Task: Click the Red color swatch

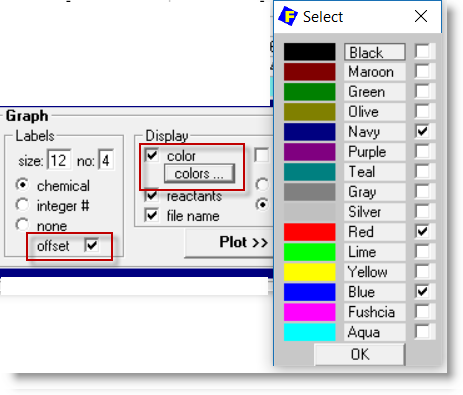Action: [x=309, y=232]
